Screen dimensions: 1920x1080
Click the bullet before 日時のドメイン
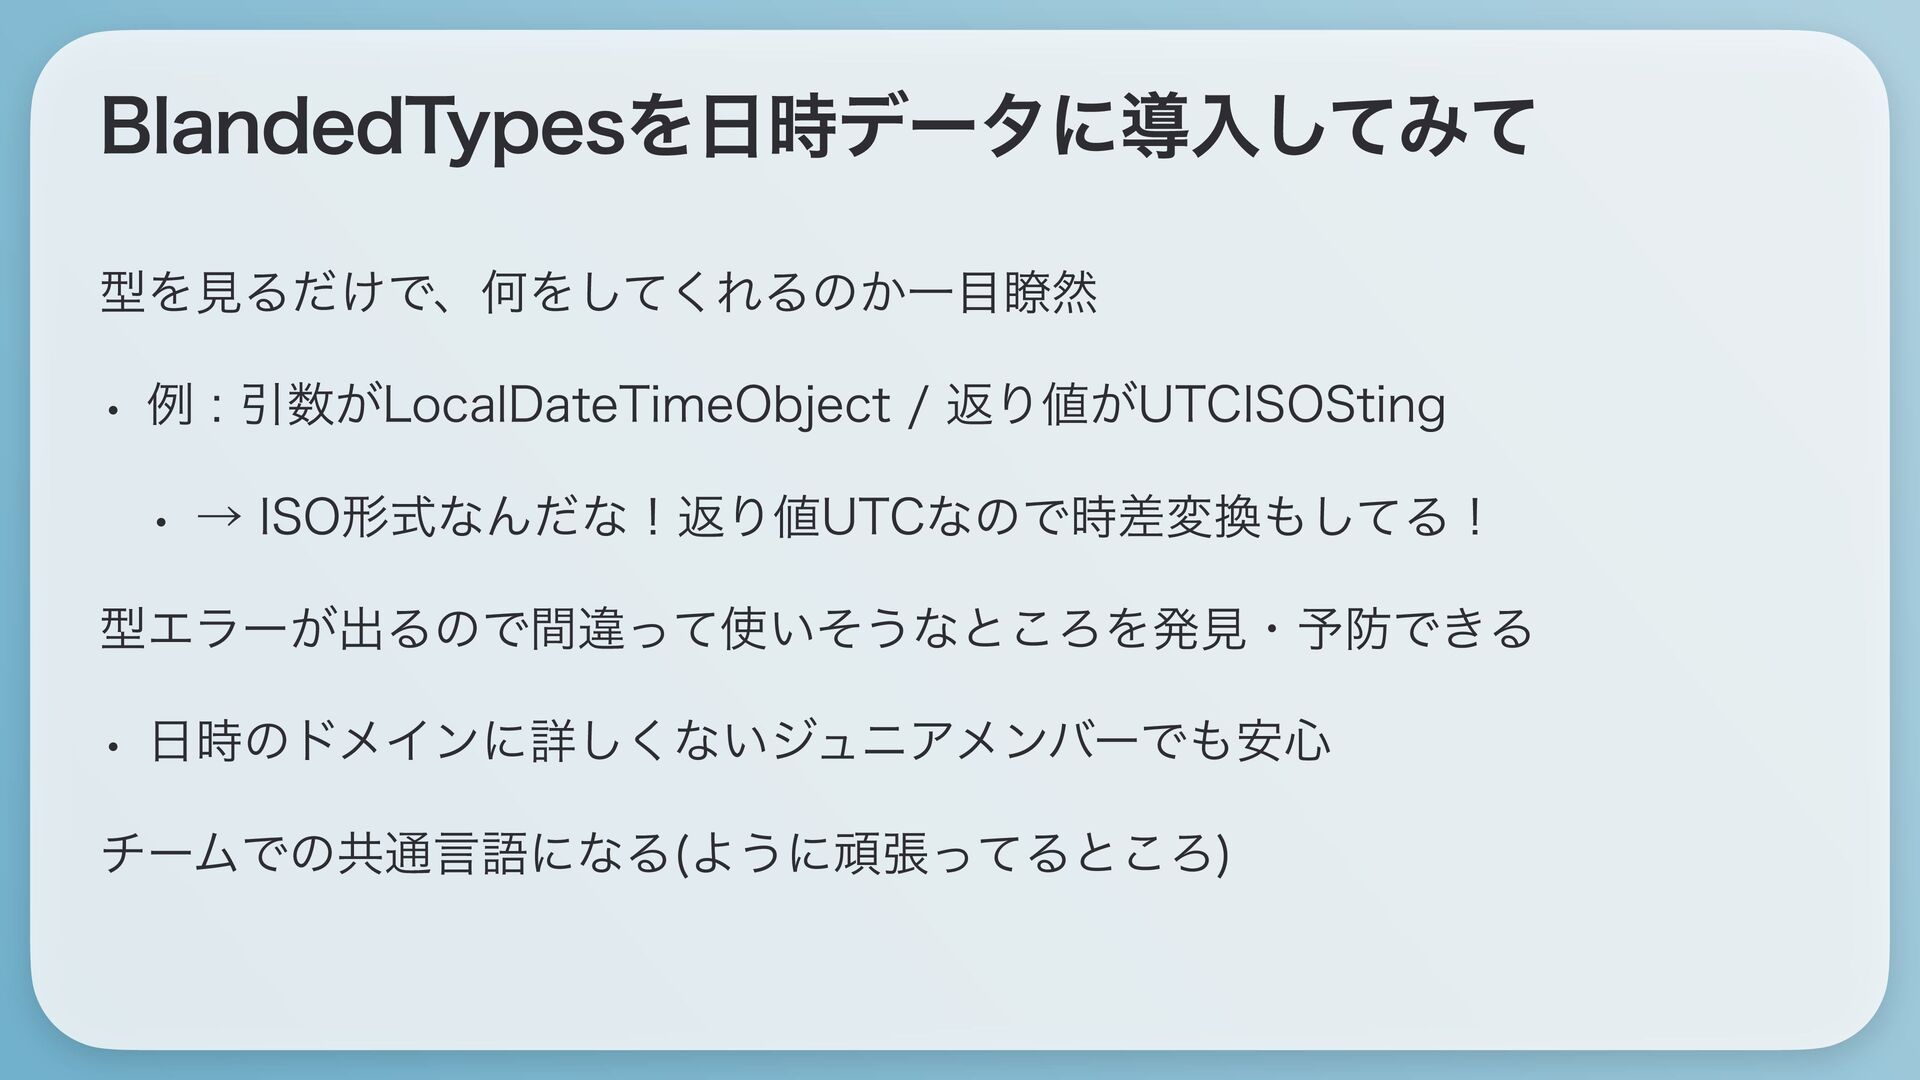(x=116, y=745)
